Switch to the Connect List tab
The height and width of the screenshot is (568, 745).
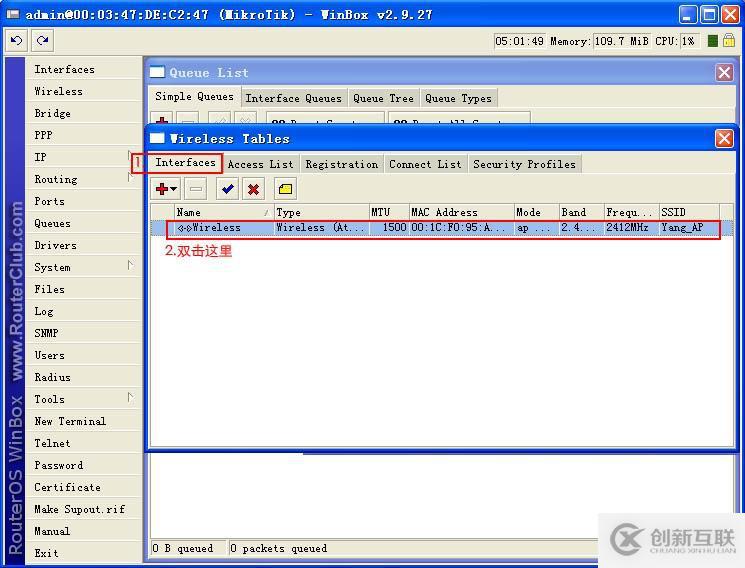pyautogui.click(x=425, y=164)
